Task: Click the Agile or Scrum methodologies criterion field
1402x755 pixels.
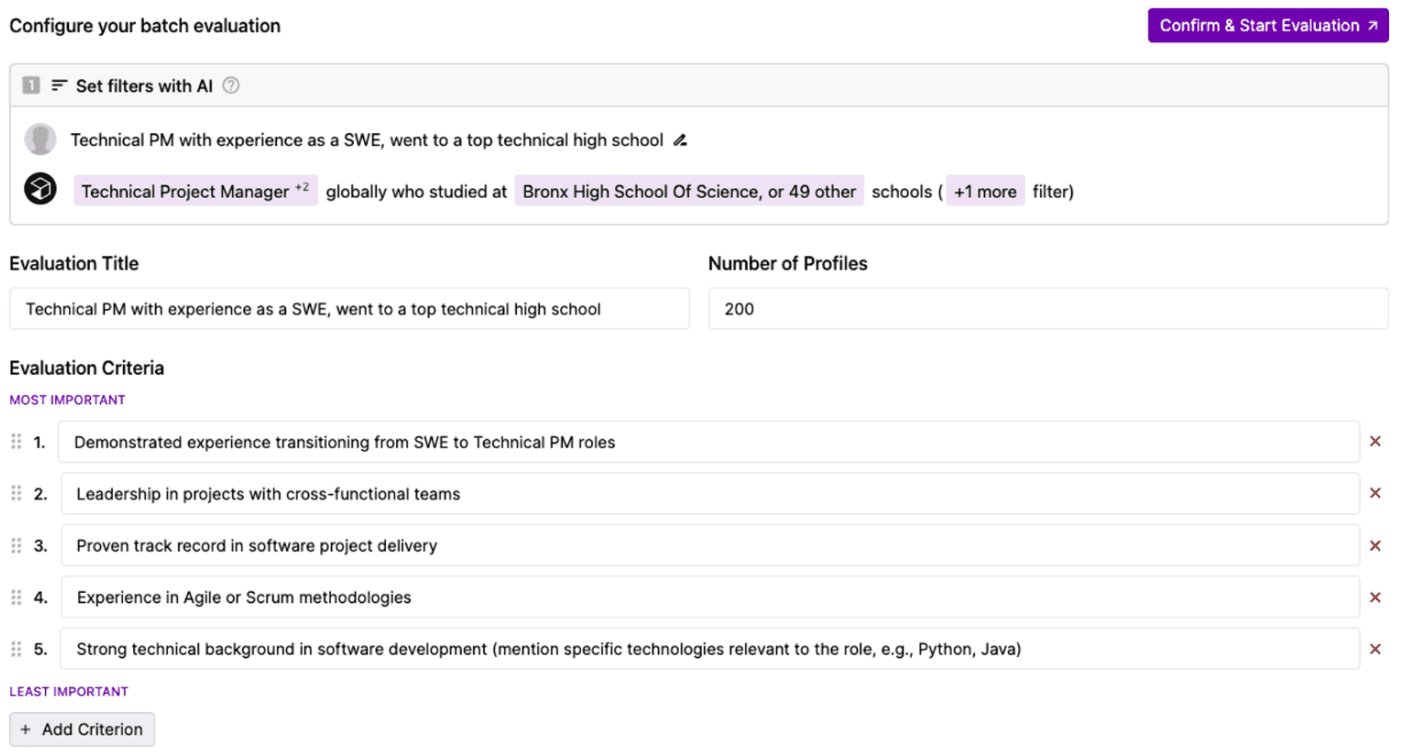Action: tap(709, 597)
